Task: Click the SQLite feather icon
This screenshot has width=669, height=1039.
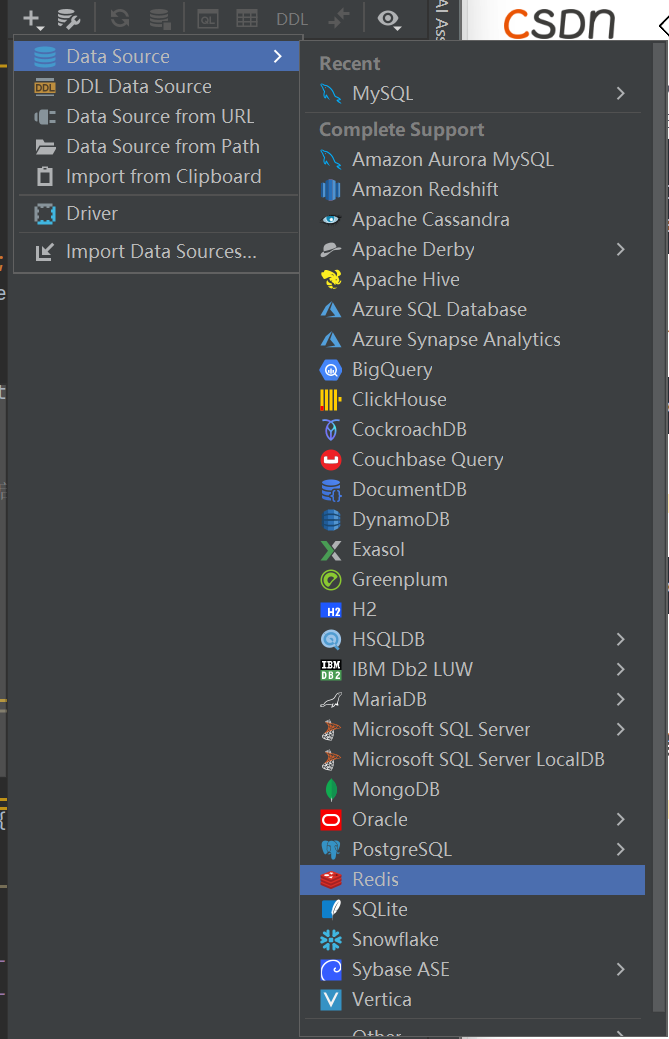Action: 331,909
